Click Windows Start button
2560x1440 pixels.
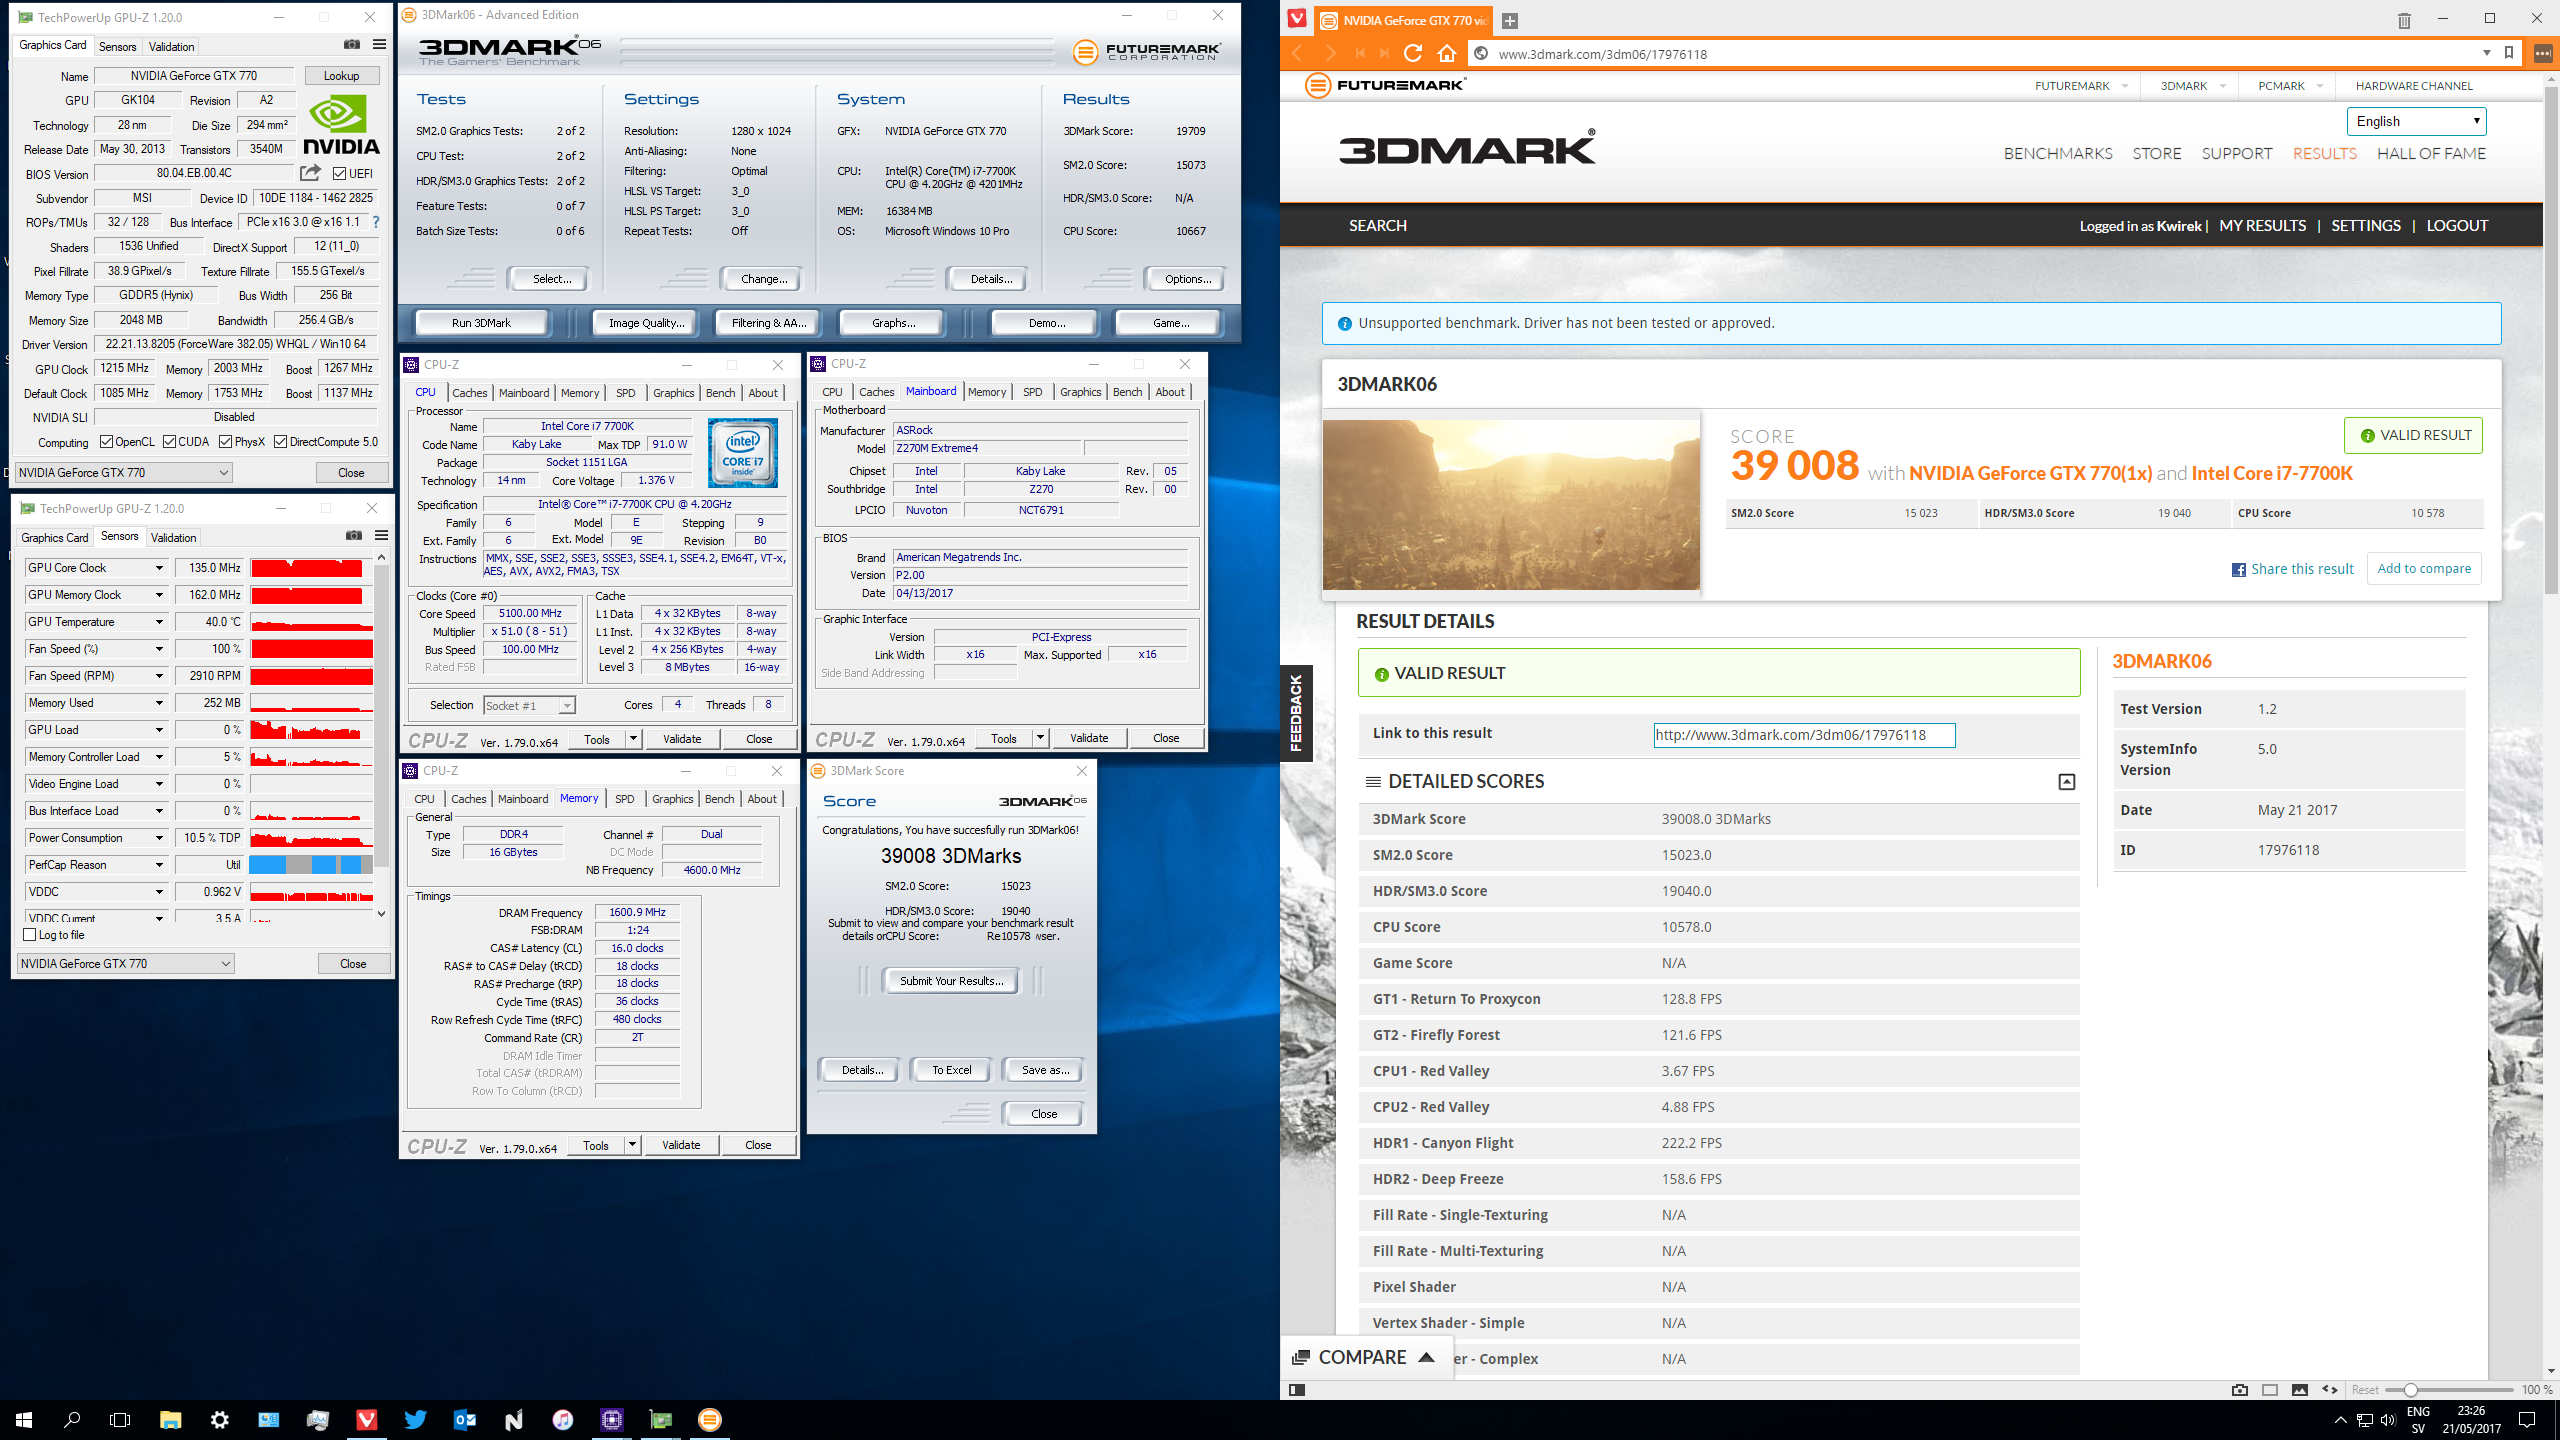[x=24, y=1420]
